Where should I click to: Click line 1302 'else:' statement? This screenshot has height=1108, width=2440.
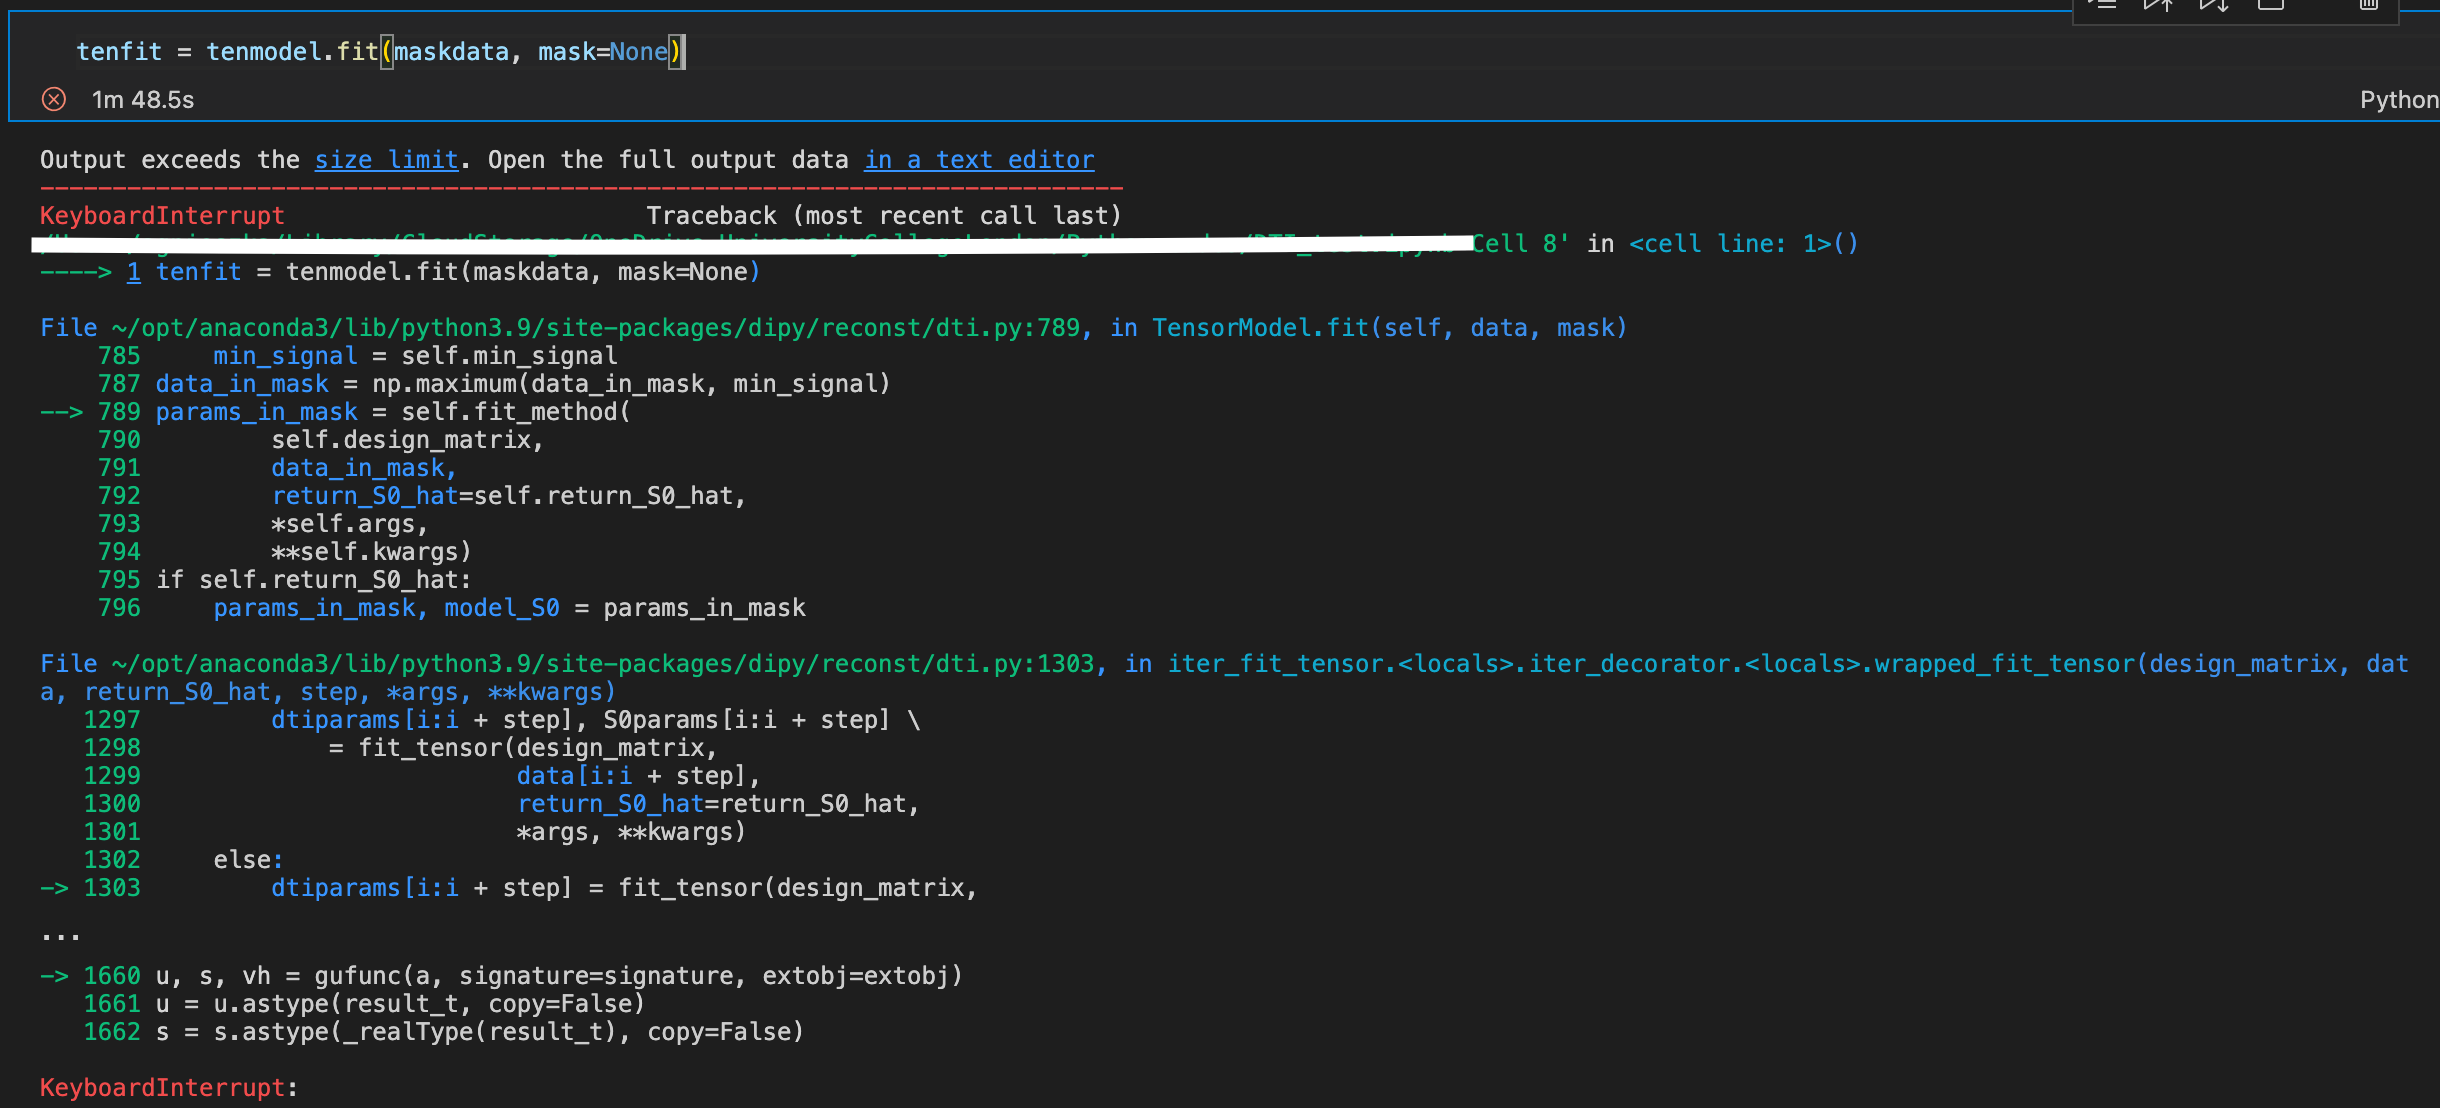pos(248,860)
